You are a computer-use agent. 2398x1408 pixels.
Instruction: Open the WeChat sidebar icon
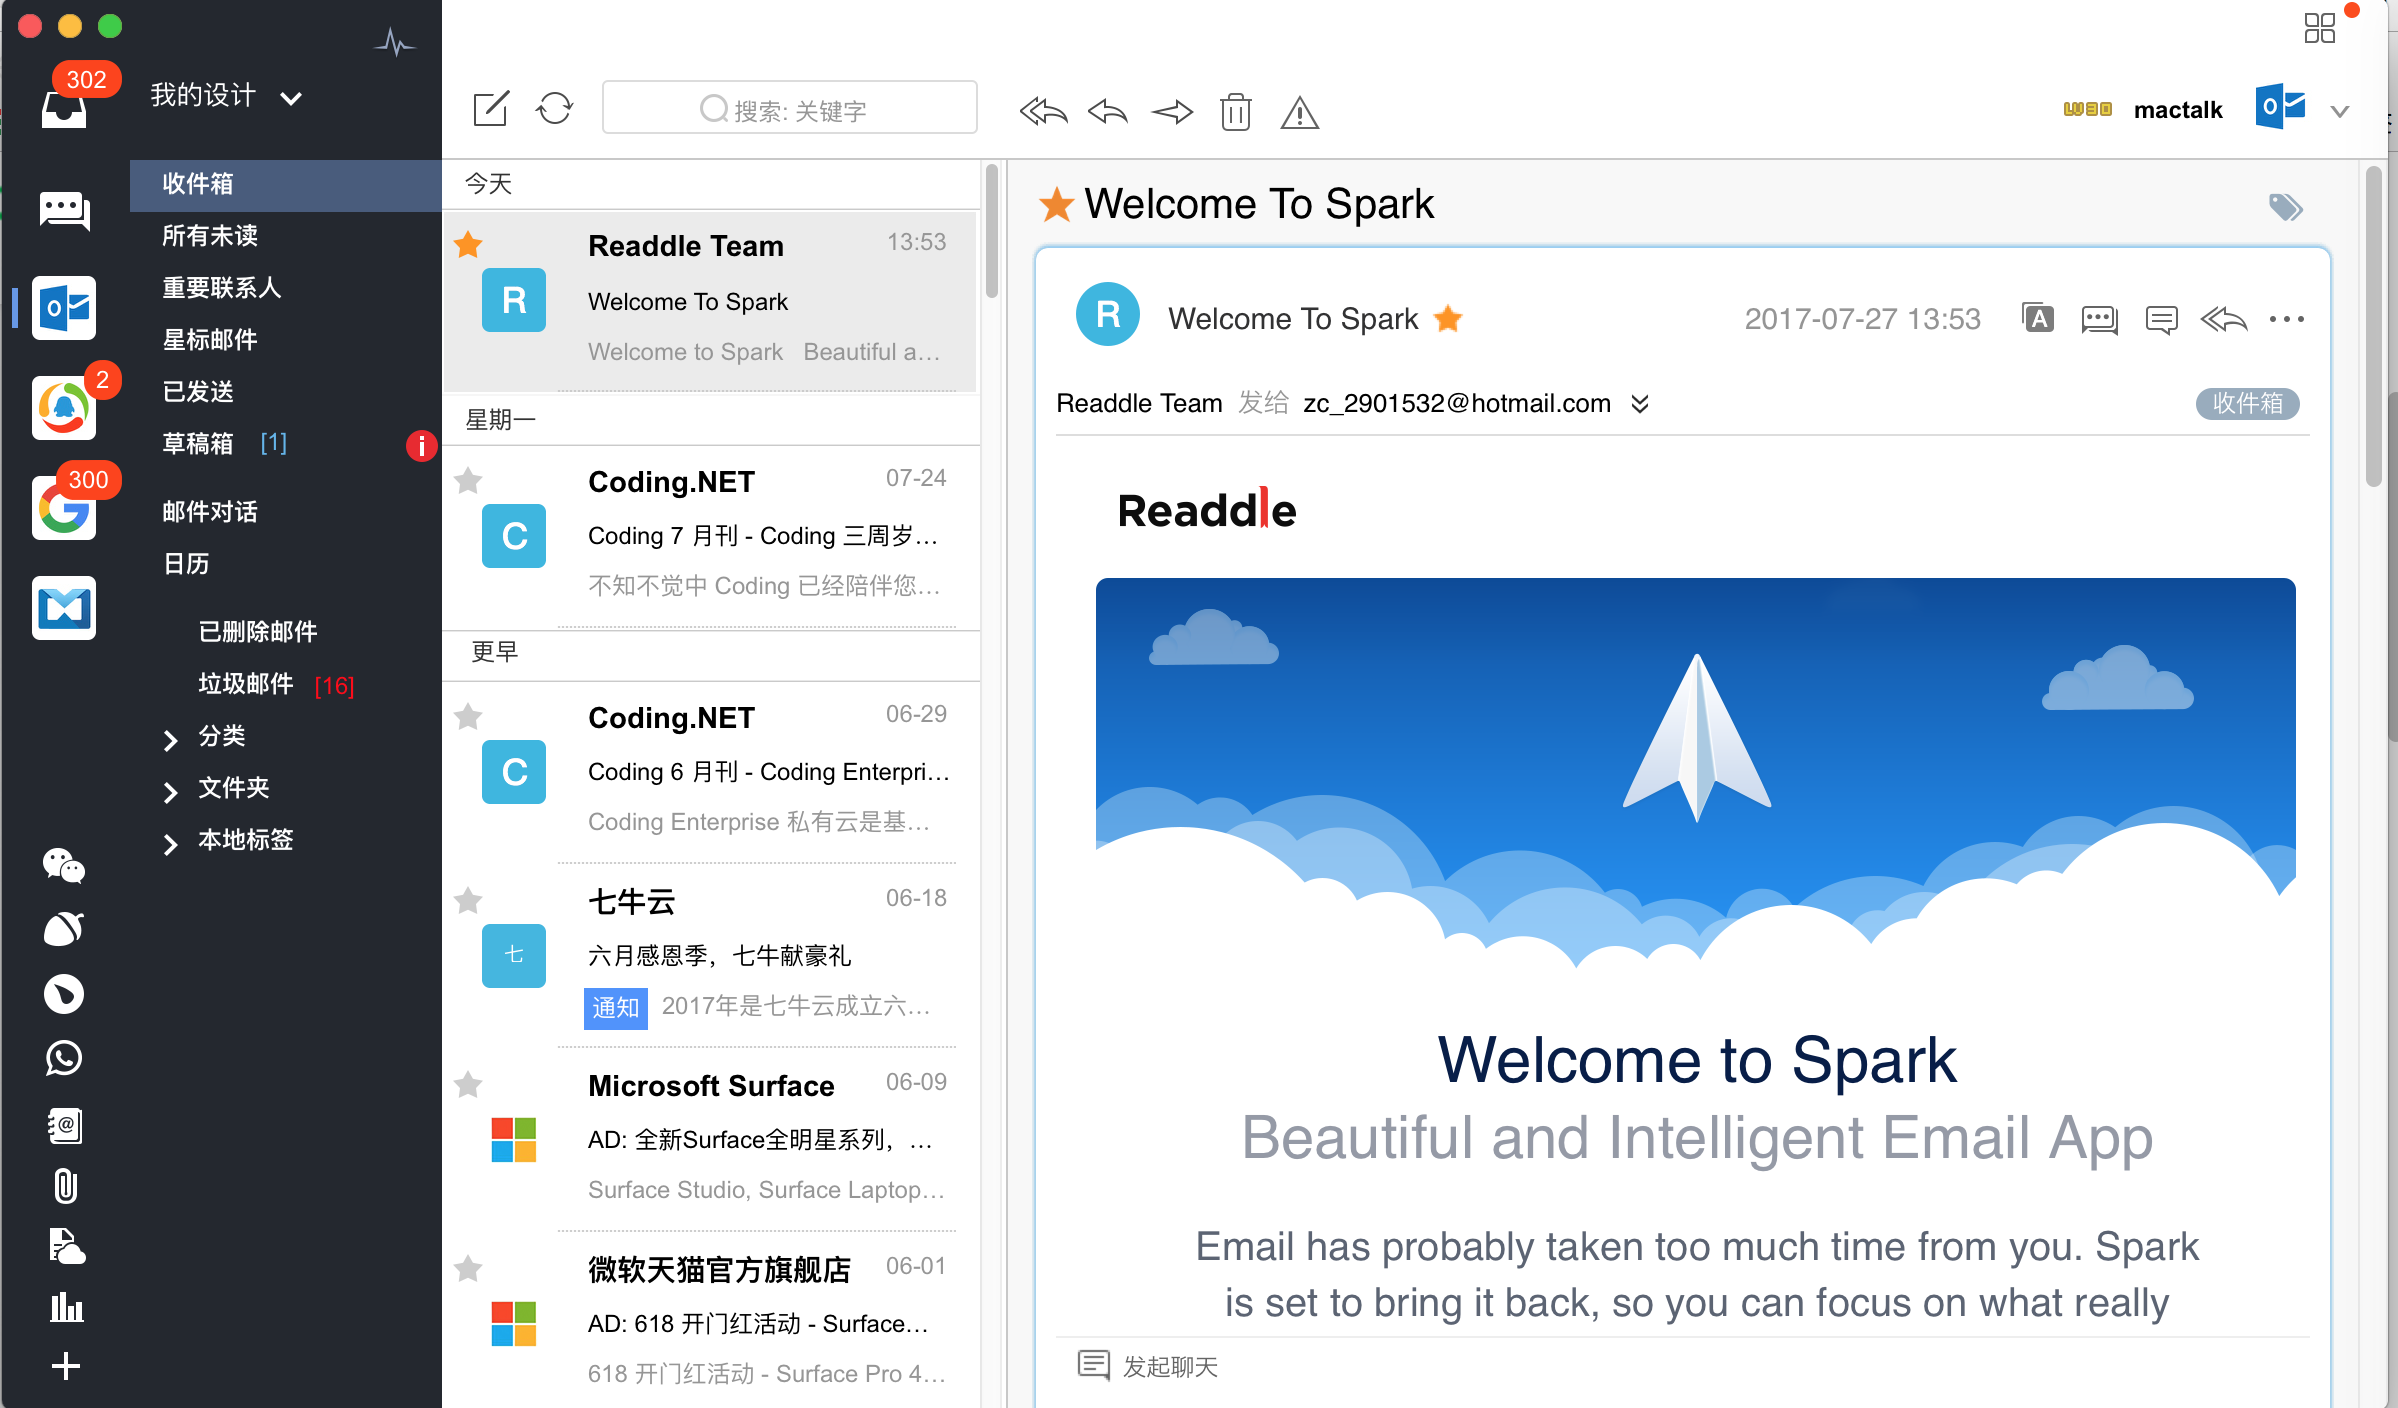pyautogui.click(x=64, y=866)
